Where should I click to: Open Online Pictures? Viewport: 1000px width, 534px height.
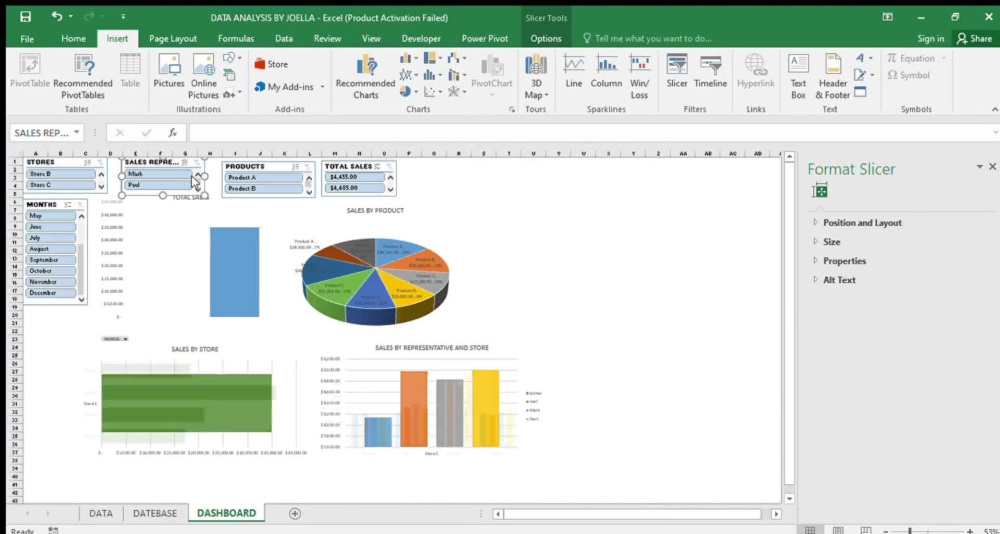[x=203, y=77]
